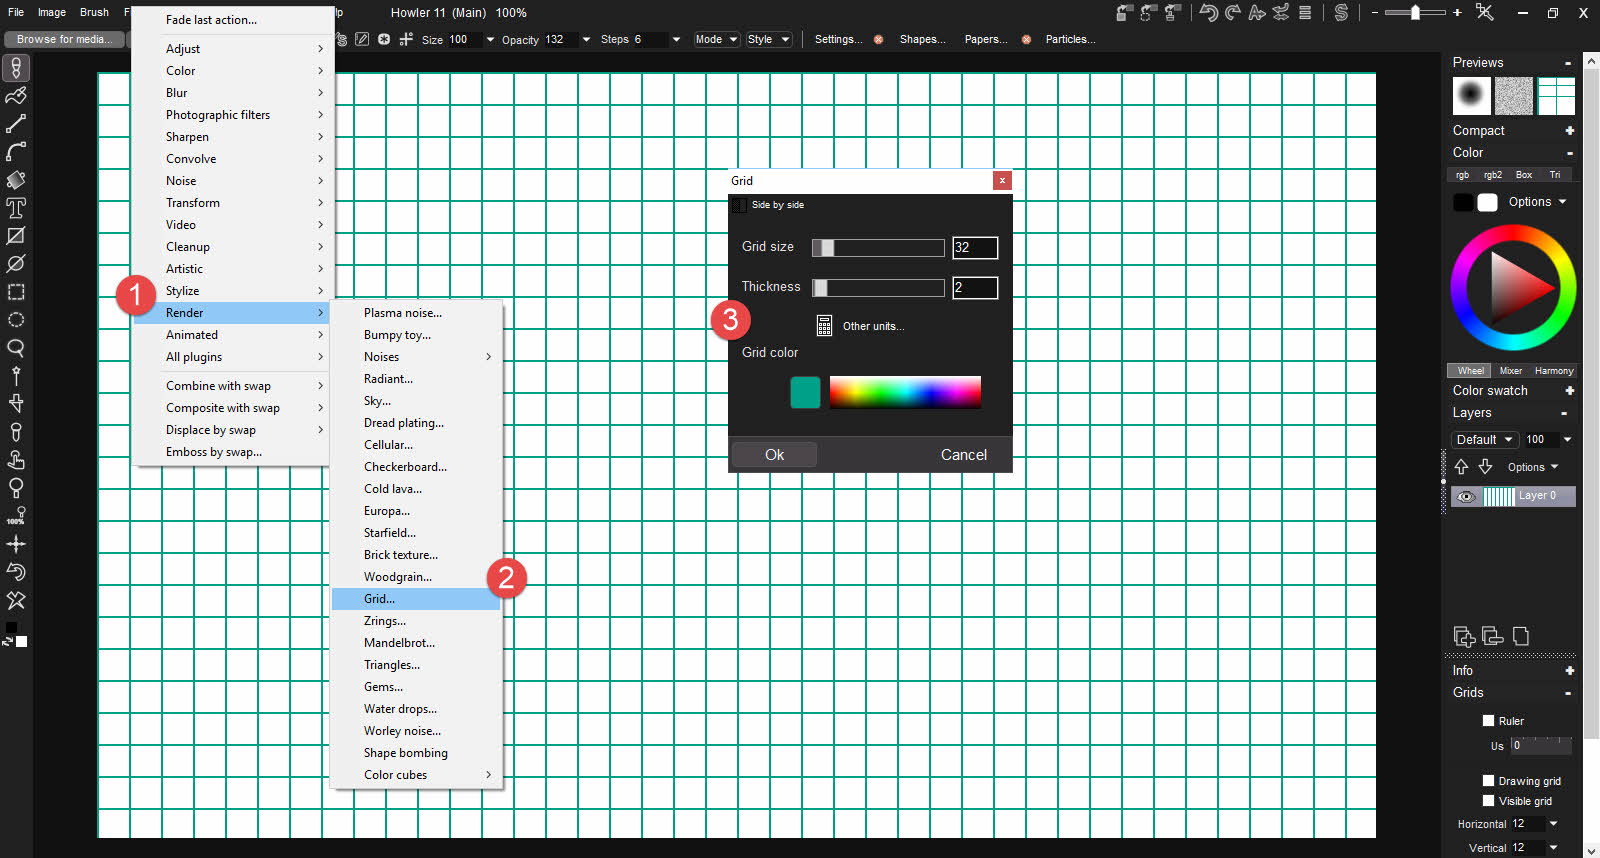The image size is (1600, 858).
Task: Select the rectangular selection tool
Action: tap(16, 292)
